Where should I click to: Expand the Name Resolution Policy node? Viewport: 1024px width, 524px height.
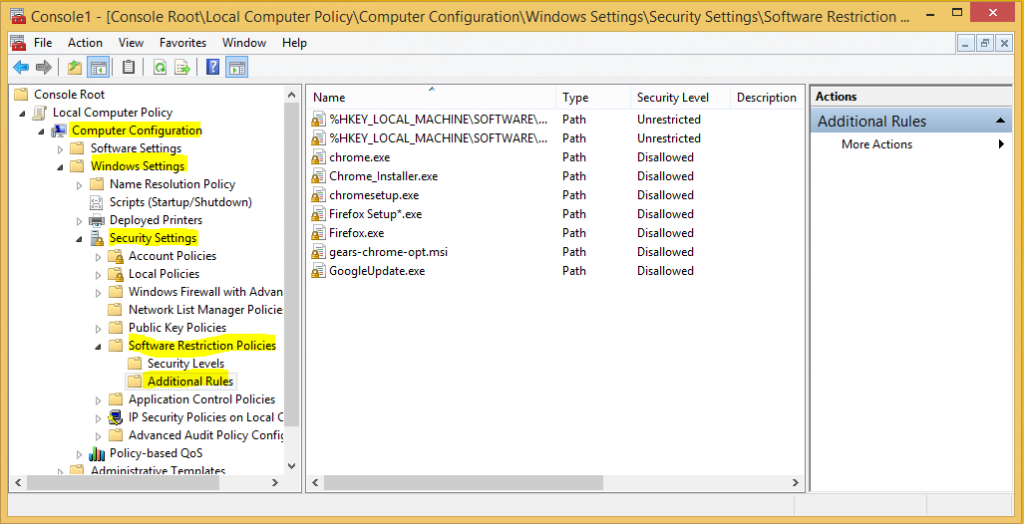(x=80, y=185)
